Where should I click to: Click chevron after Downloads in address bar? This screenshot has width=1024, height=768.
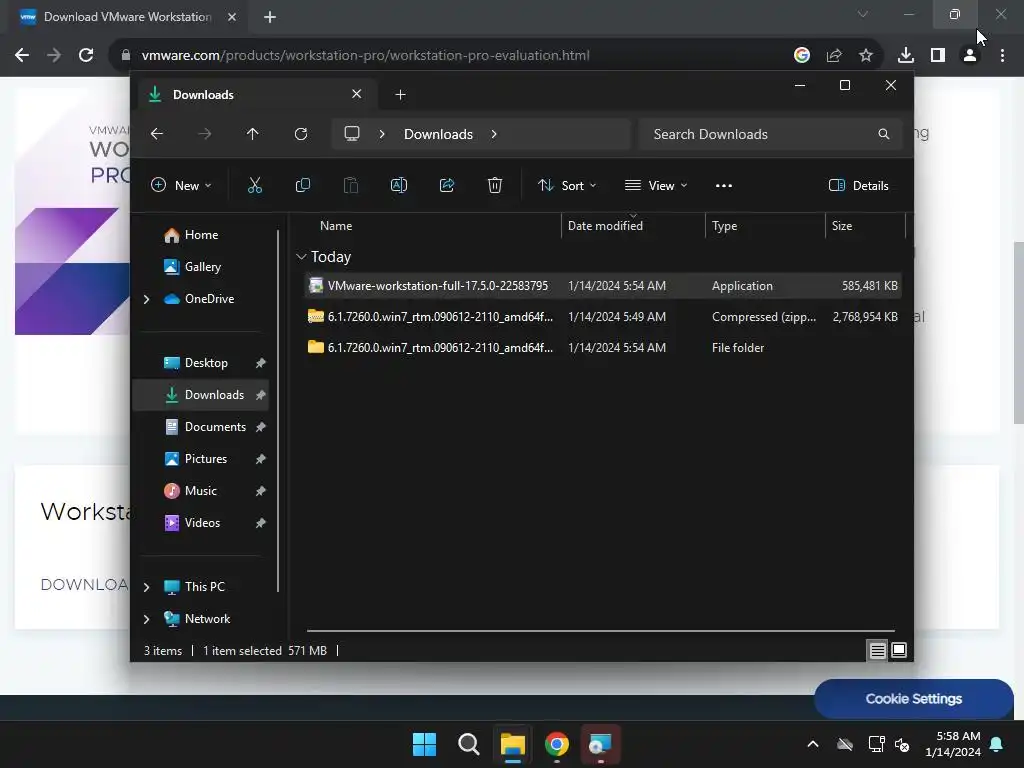click(x=494, y=134)
